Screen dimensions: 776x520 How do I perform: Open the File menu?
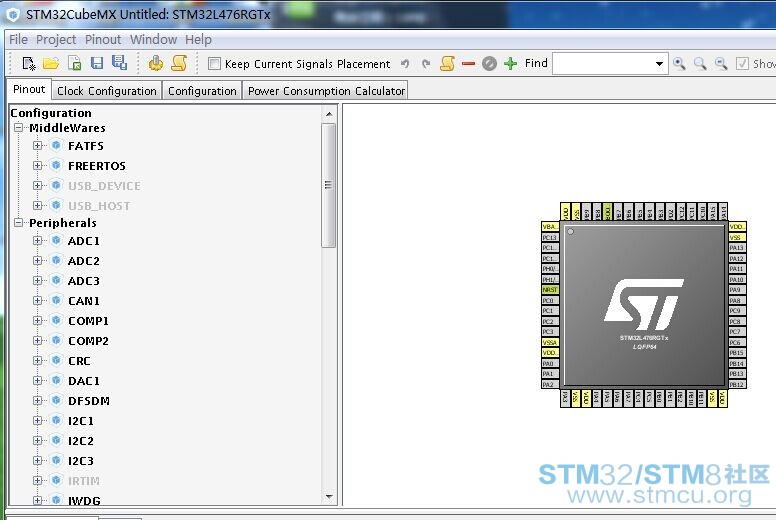point(18,40)
